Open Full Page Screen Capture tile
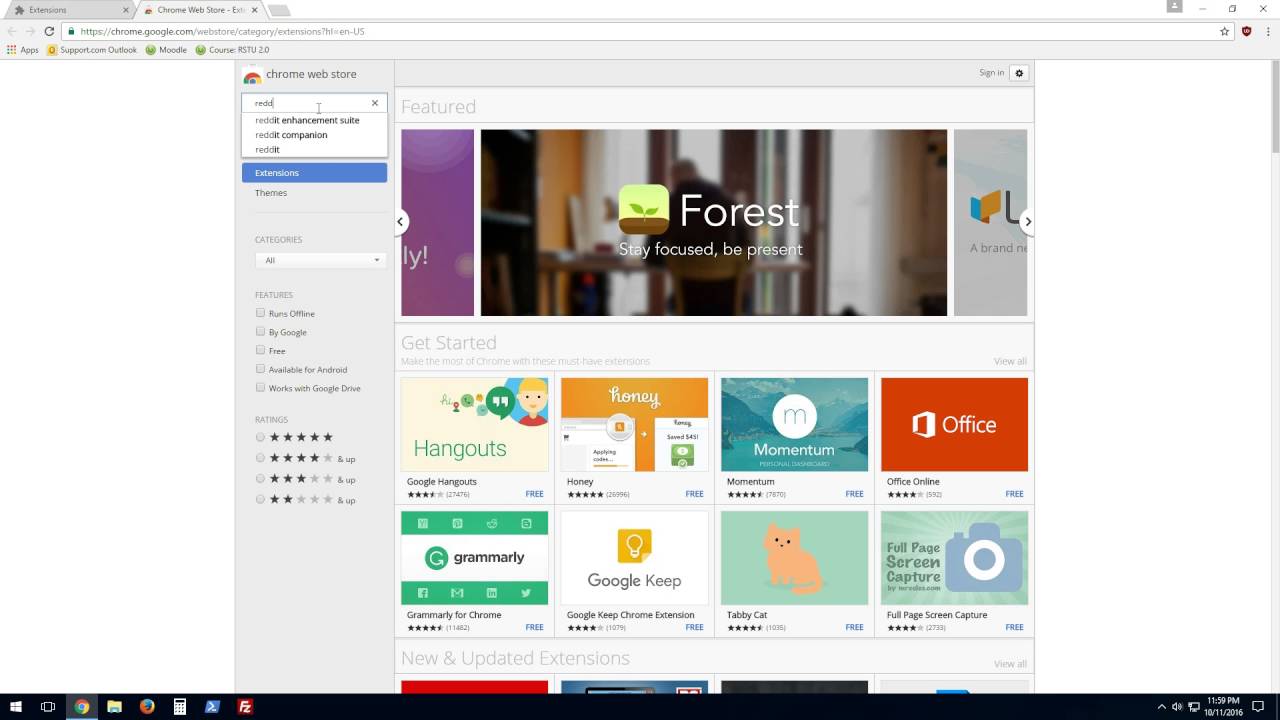Viewport: 1280px width, 720px height. point(954,572)
